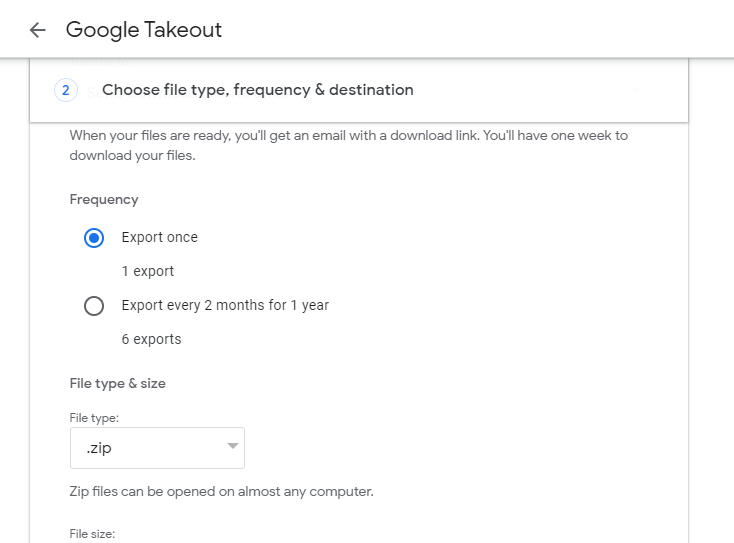Open the .zip file type dropdown
The width and height of the screenshot is (734, 543).
click(157, 448)
